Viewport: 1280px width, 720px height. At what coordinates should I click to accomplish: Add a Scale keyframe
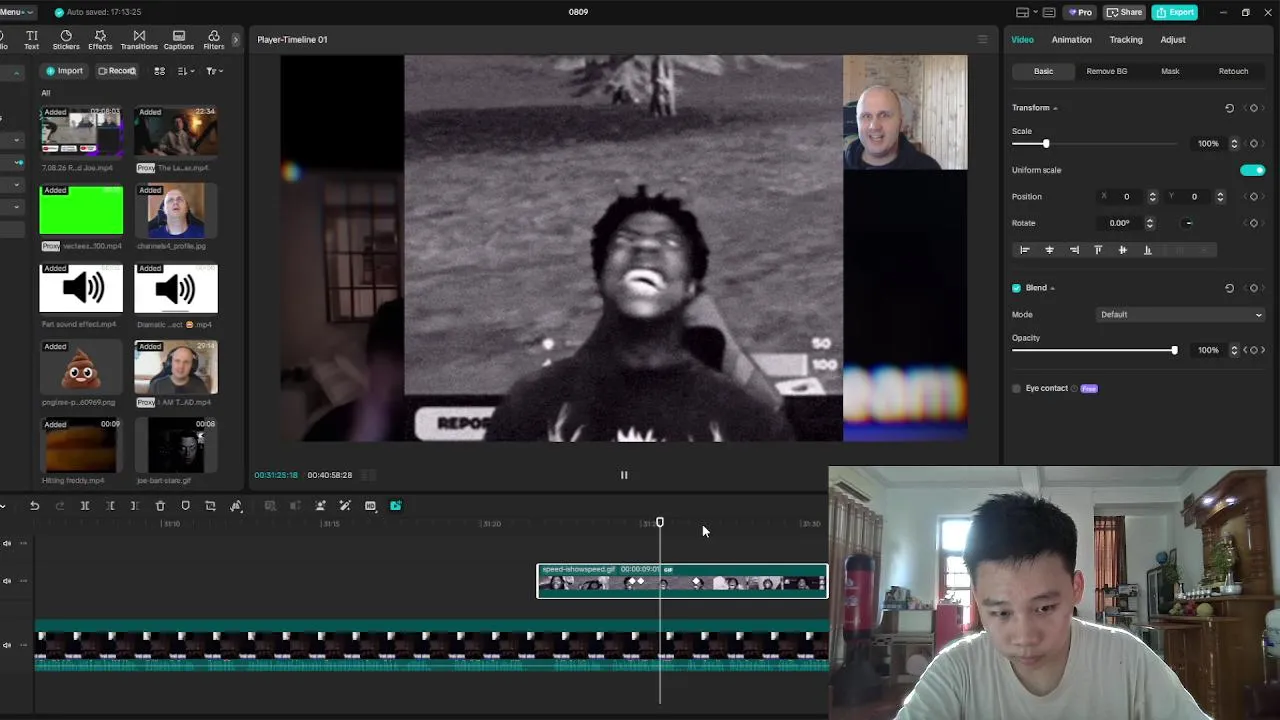coord(1254,144)
